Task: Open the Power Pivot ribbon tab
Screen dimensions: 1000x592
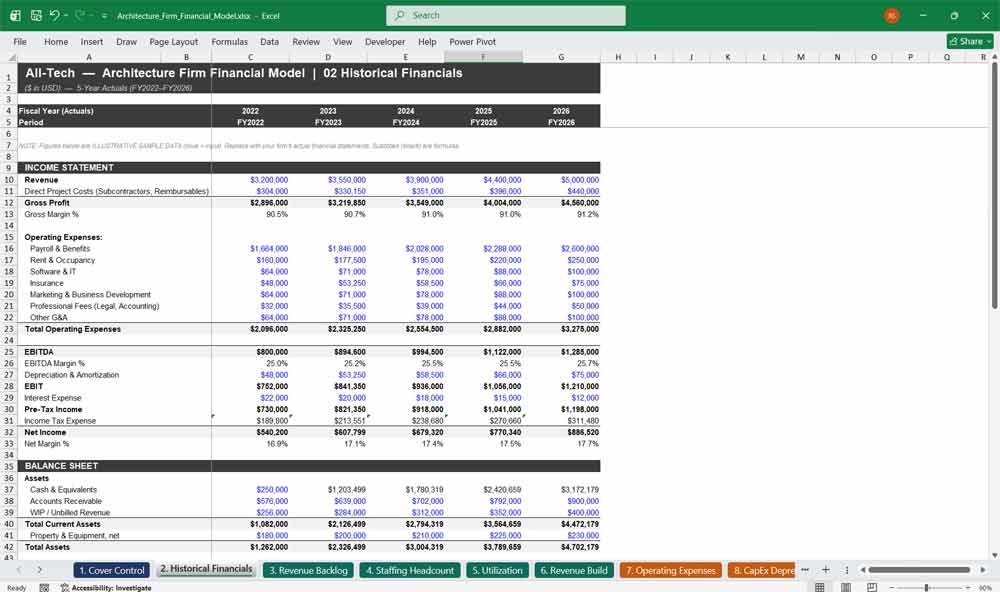Action: click(473, 41)
